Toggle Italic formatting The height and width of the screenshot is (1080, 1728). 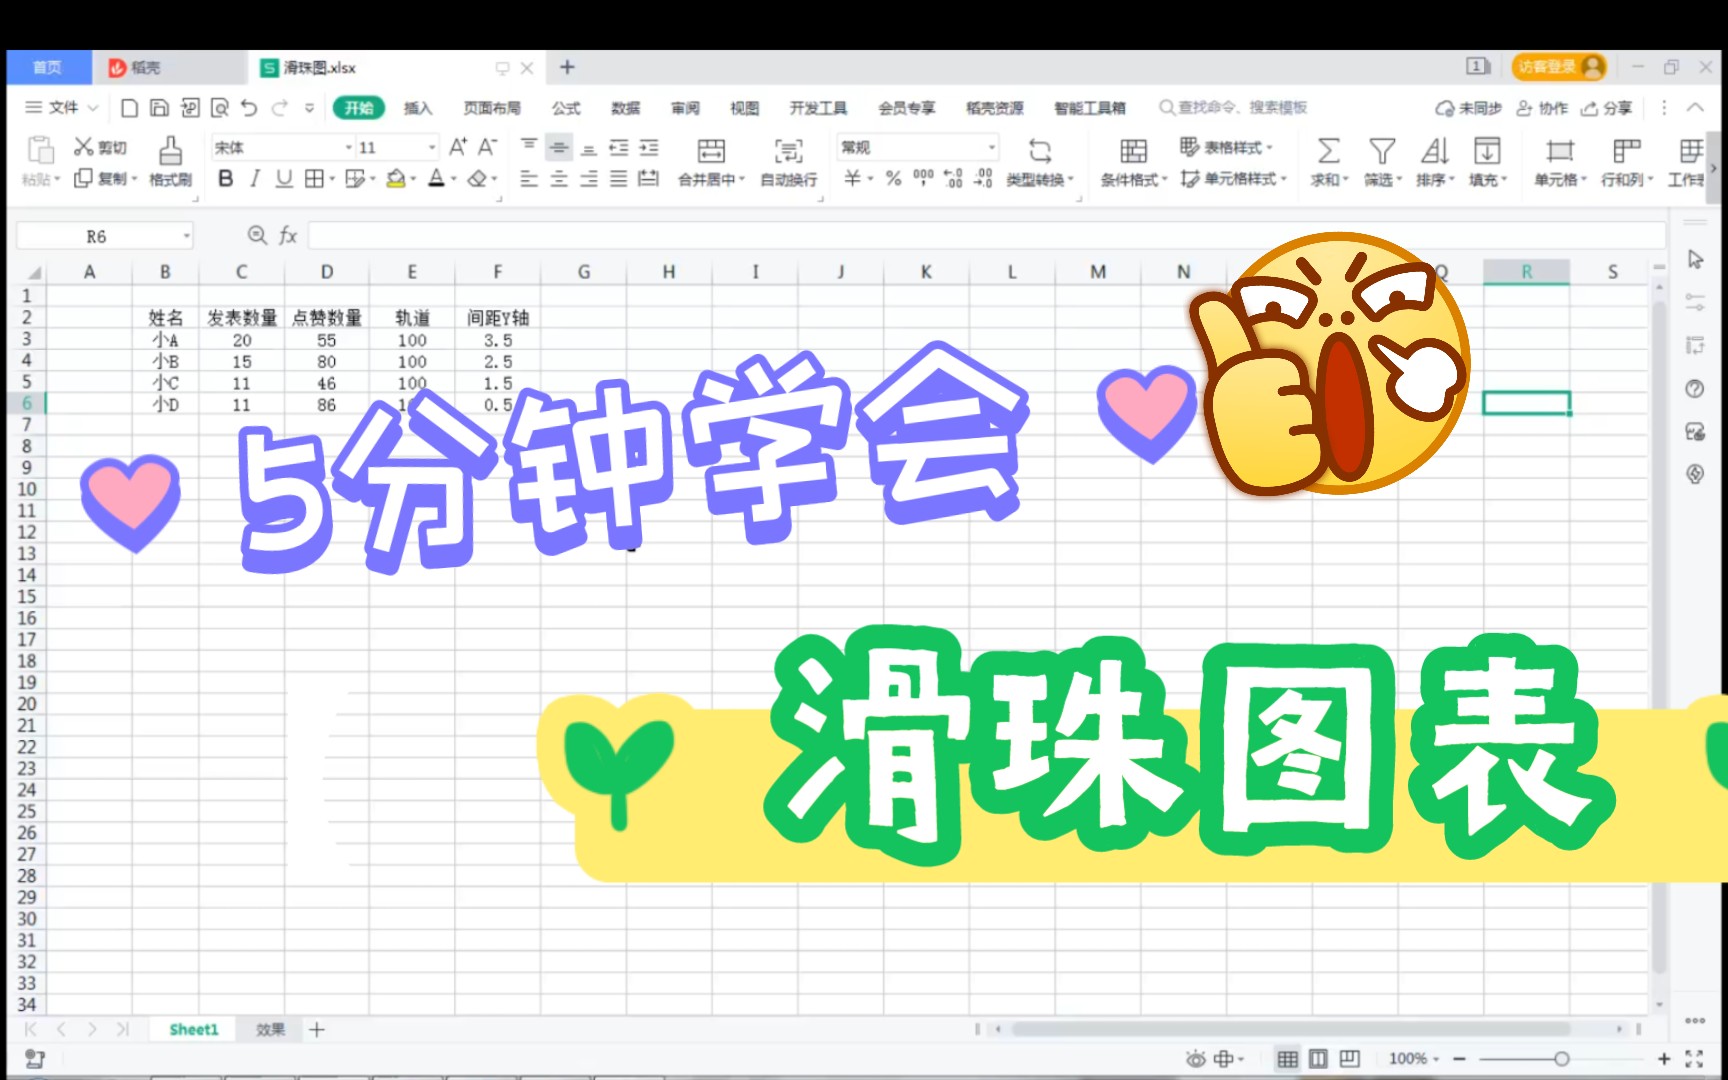(x=255, y=178)
